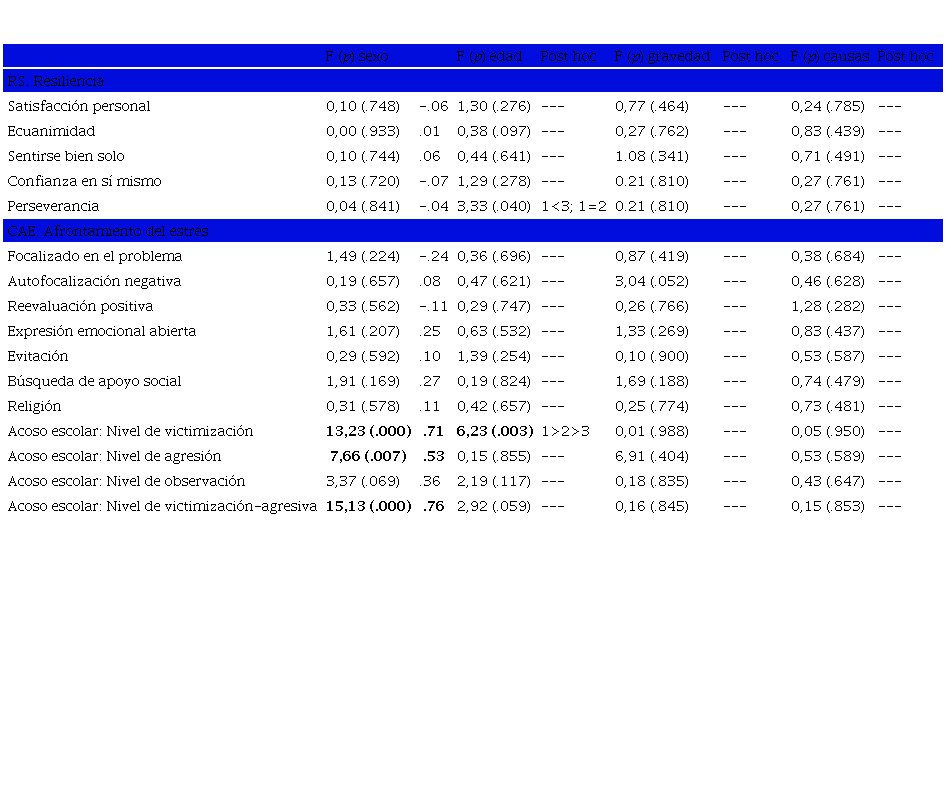Click the gravedad value 3,04 (.052)

click(x=652, y=281)
